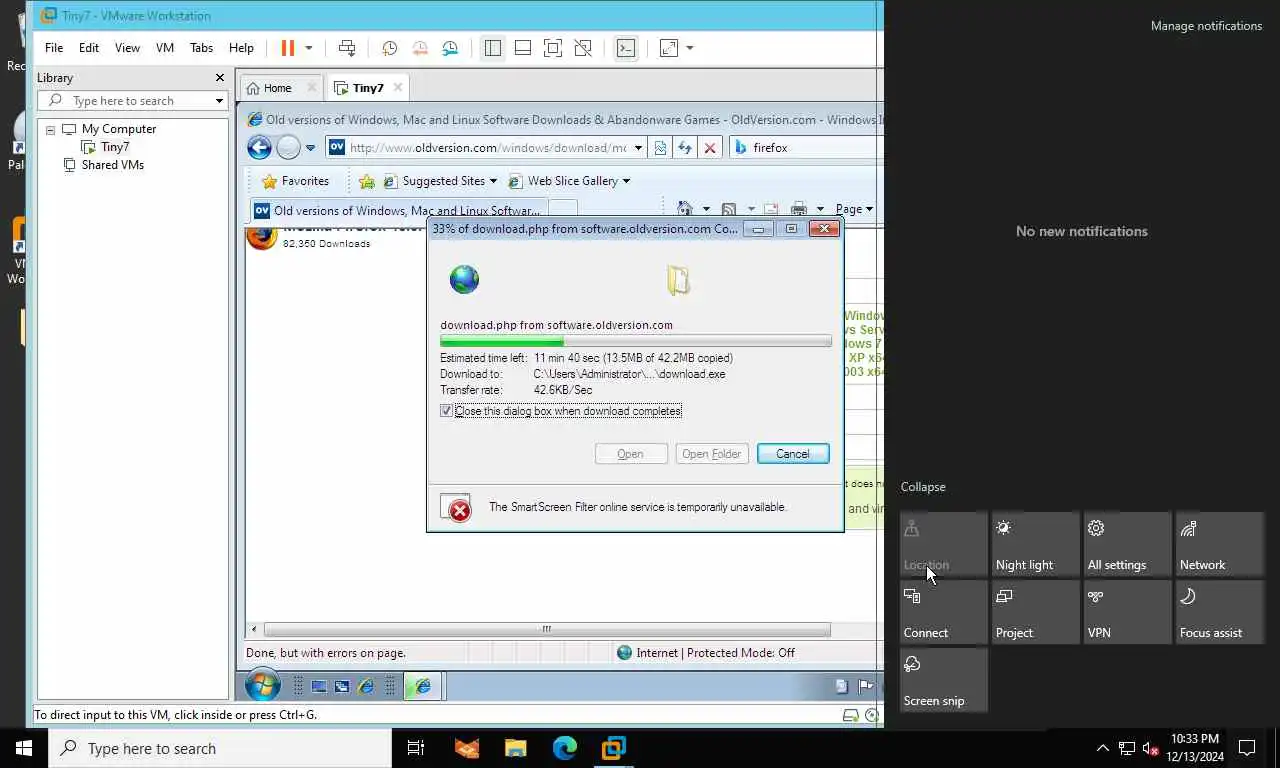Screen dimensions: 1280x768
Task: Click the IE horizontal scrollbar
Action: [546, 629]
